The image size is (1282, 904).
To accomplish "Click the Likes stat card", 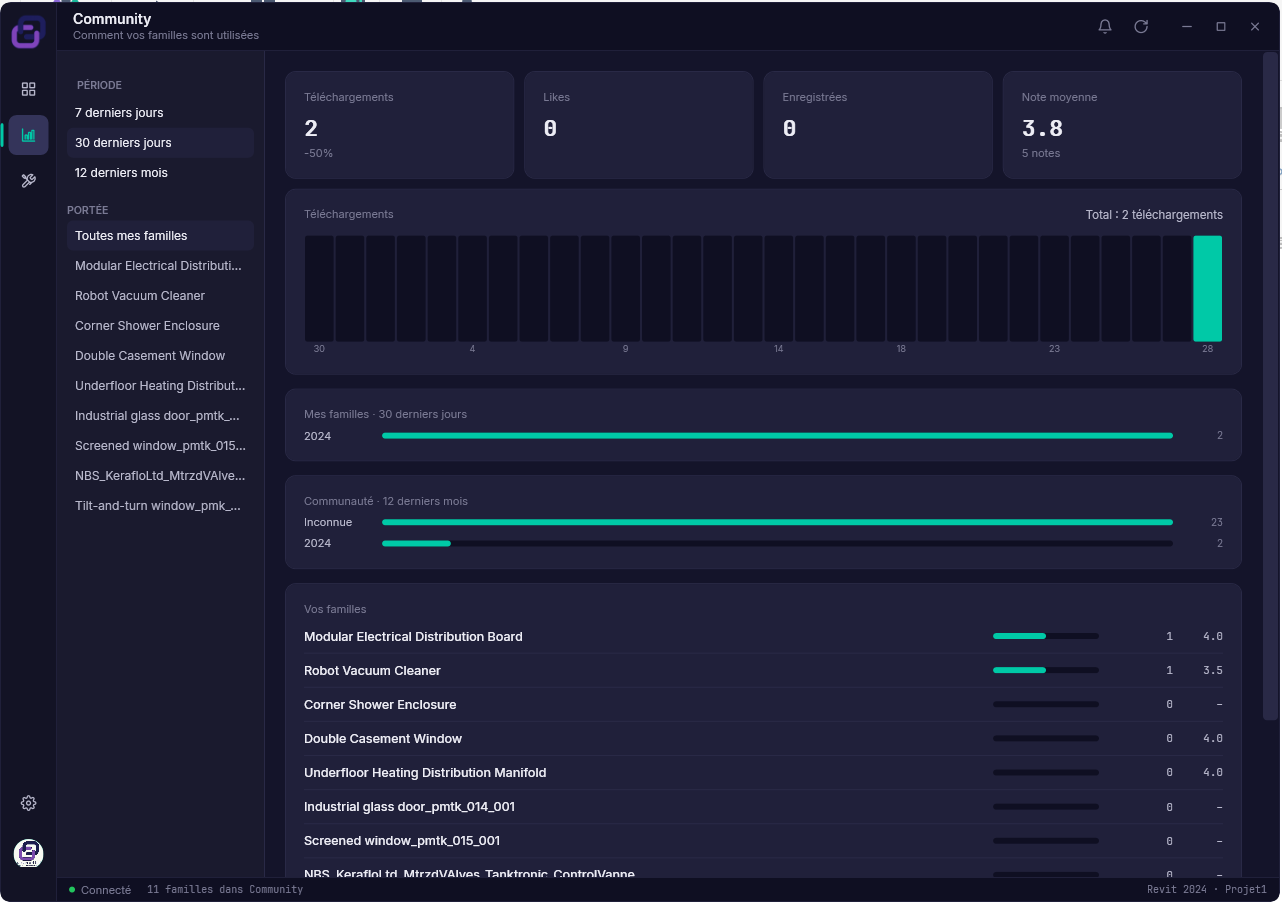I will click(639, 125).
